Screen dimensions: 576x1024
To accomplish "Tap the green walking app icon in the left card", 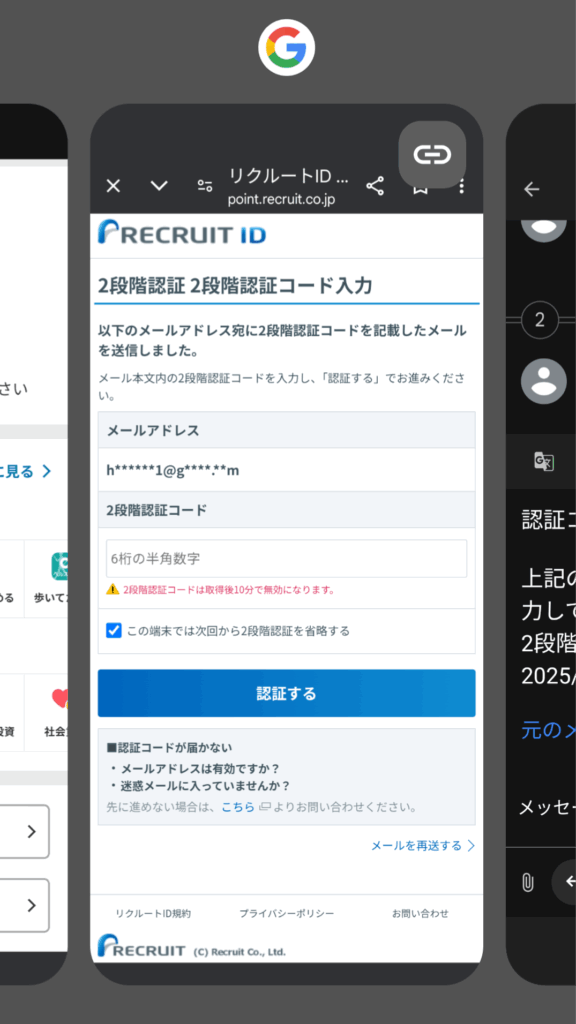I will point(59,566).
